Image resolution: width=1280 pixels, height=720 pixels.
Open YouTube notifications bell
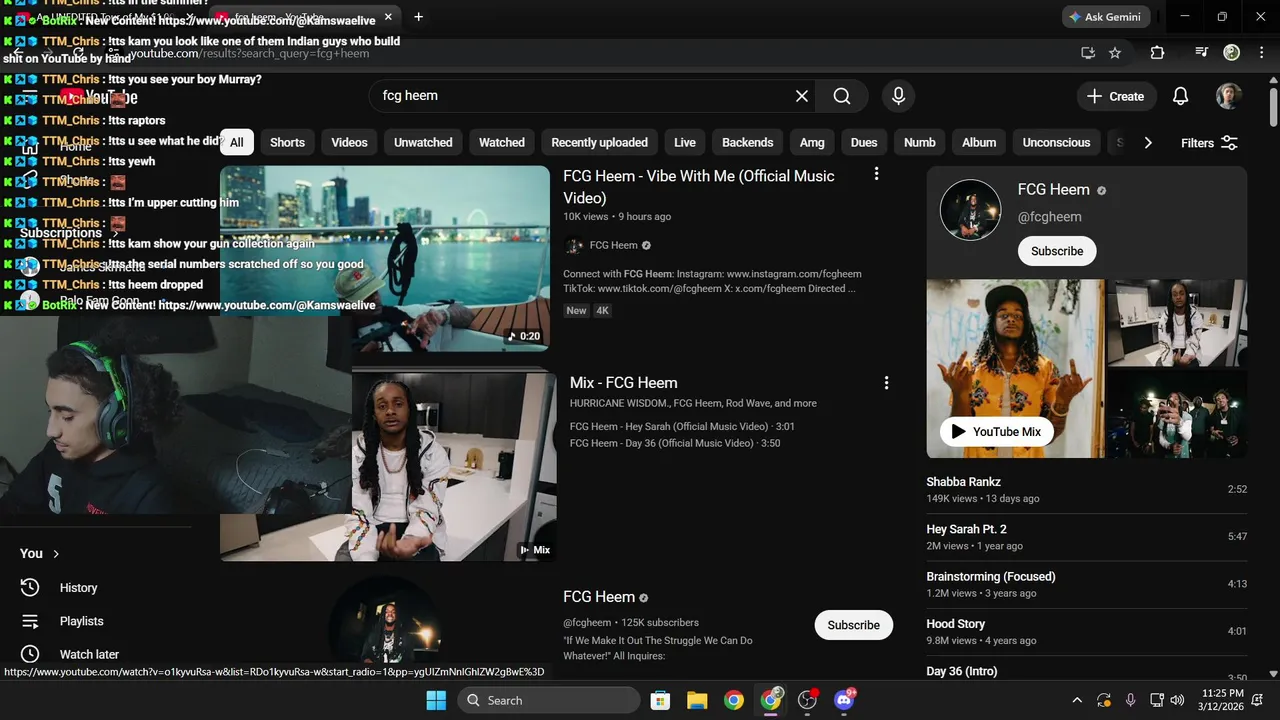coord(1180,96)
